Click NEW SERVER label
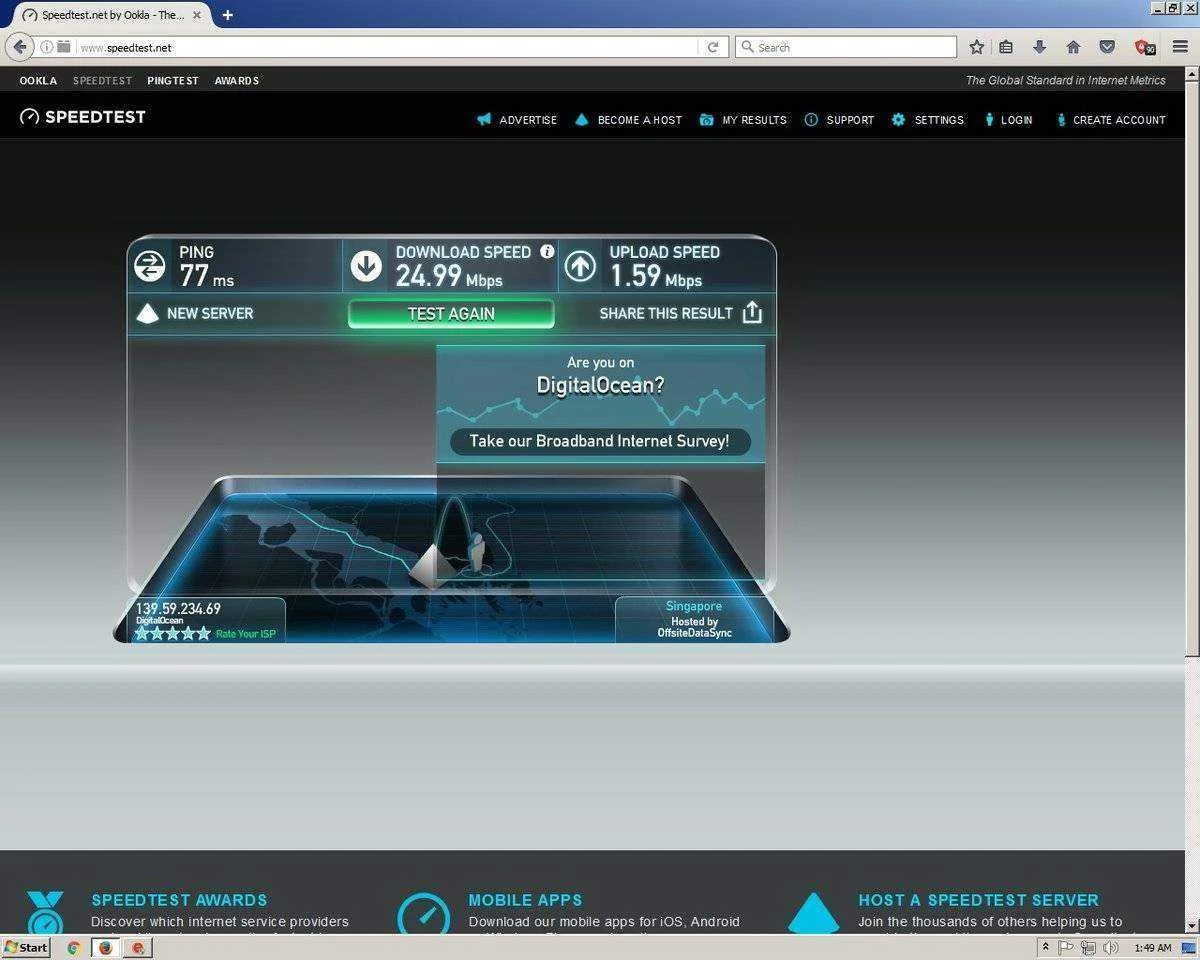 [x=210, y=313]
